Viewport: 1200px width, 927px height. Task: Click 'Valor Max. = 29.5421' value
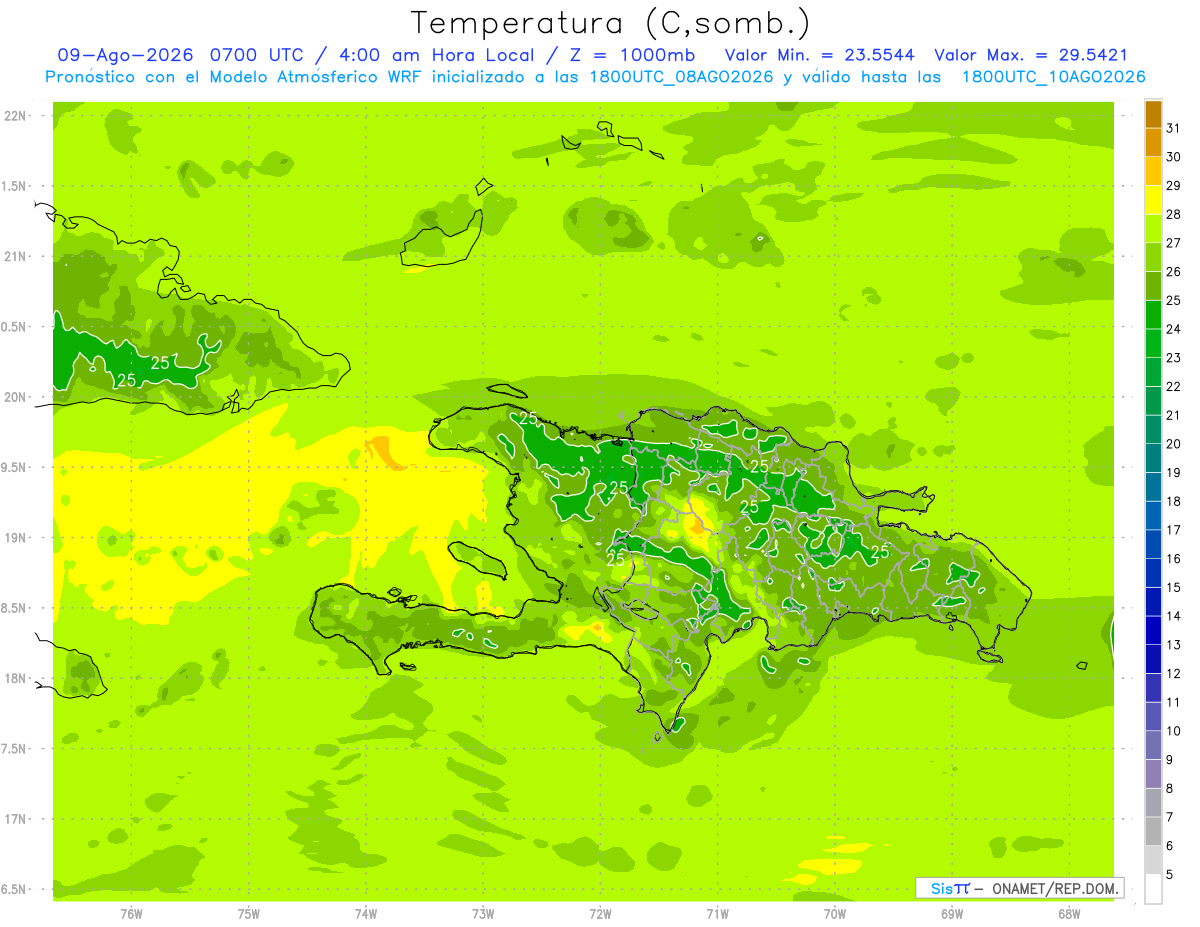point(1031,55)
